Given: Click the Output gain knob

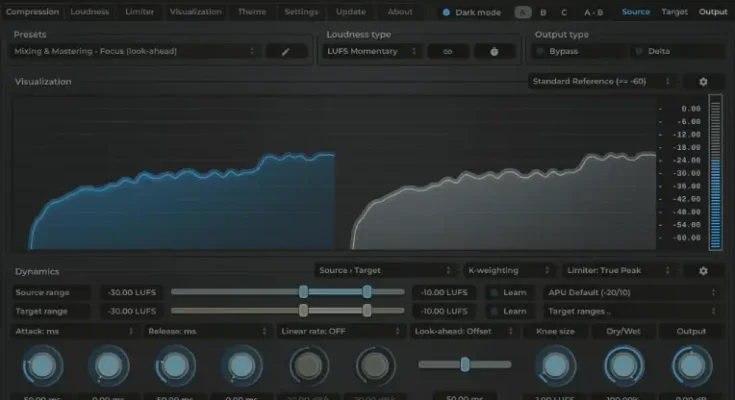Looking at the screenshot, I should tap(691, 365).
